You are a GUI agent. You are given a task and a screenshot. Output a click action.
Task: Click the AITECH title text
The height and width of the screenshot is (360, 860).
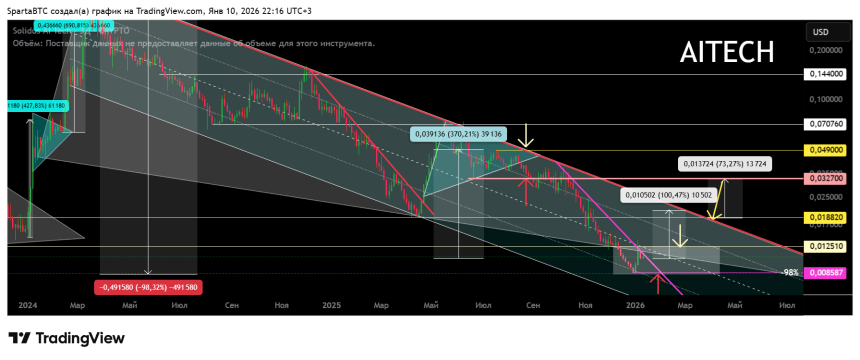(x=727, y=53)
